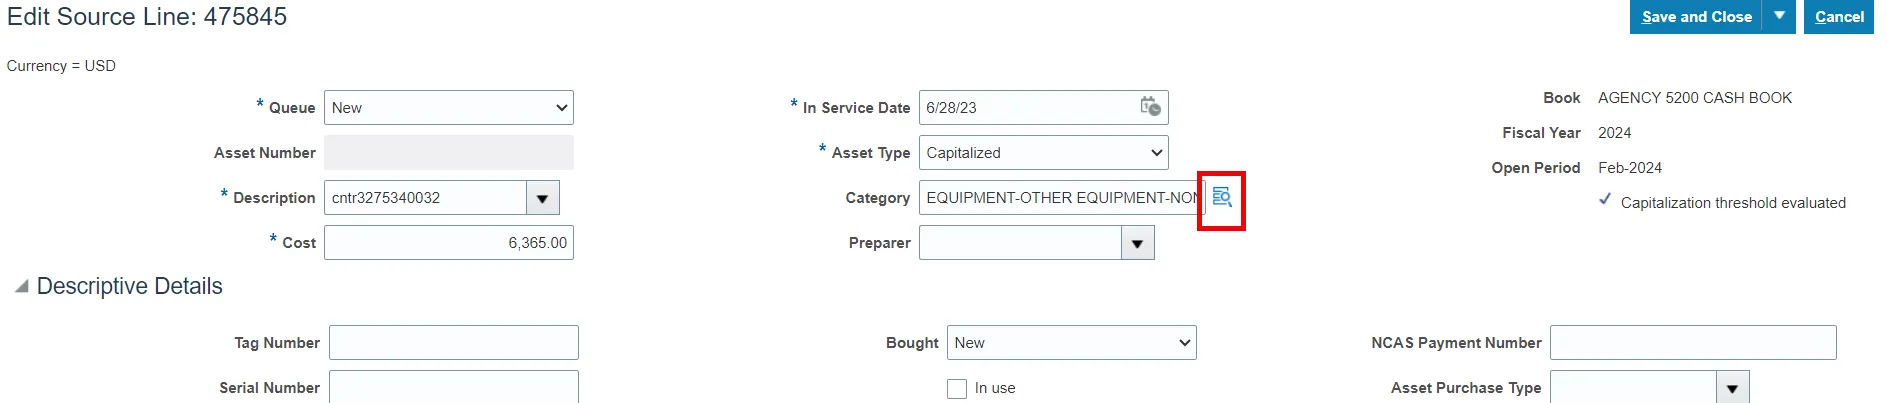
Task: Expand the Asset Purchase Type dropdown arrow
Action: pos(1732,388)
